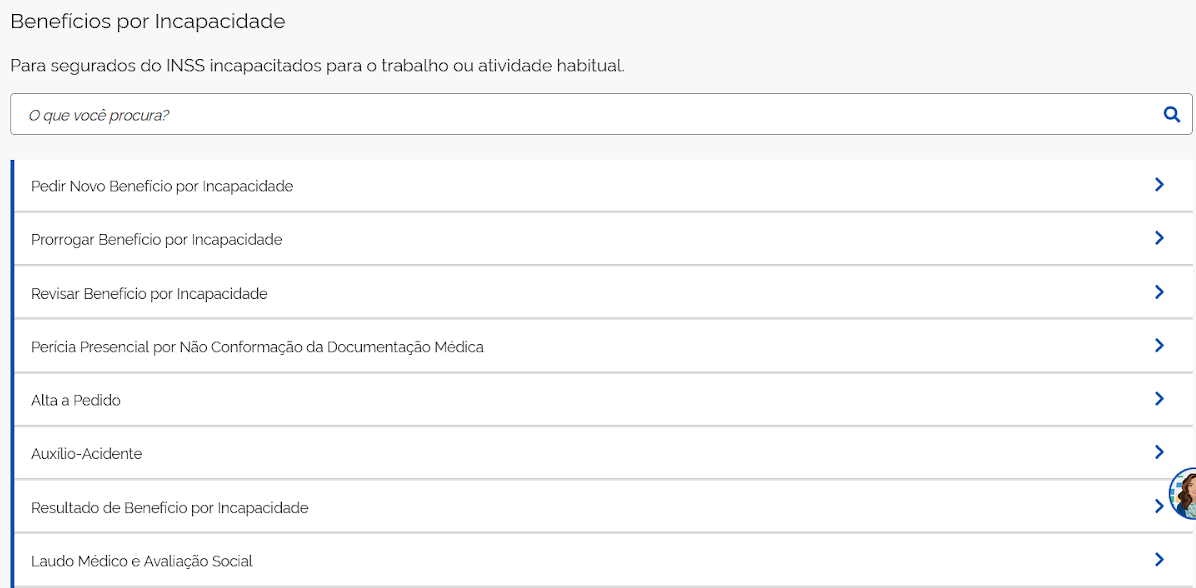Type in the "O que você procura?" field
The image size is (1196, 588).
580,115
